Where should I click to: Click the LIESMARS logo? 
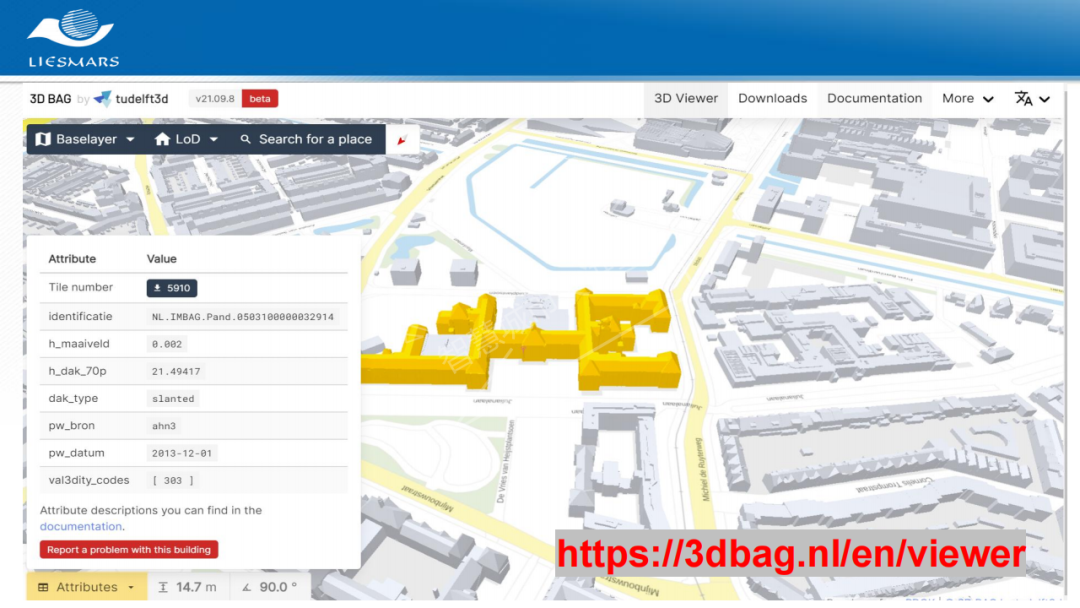[73, 38]
